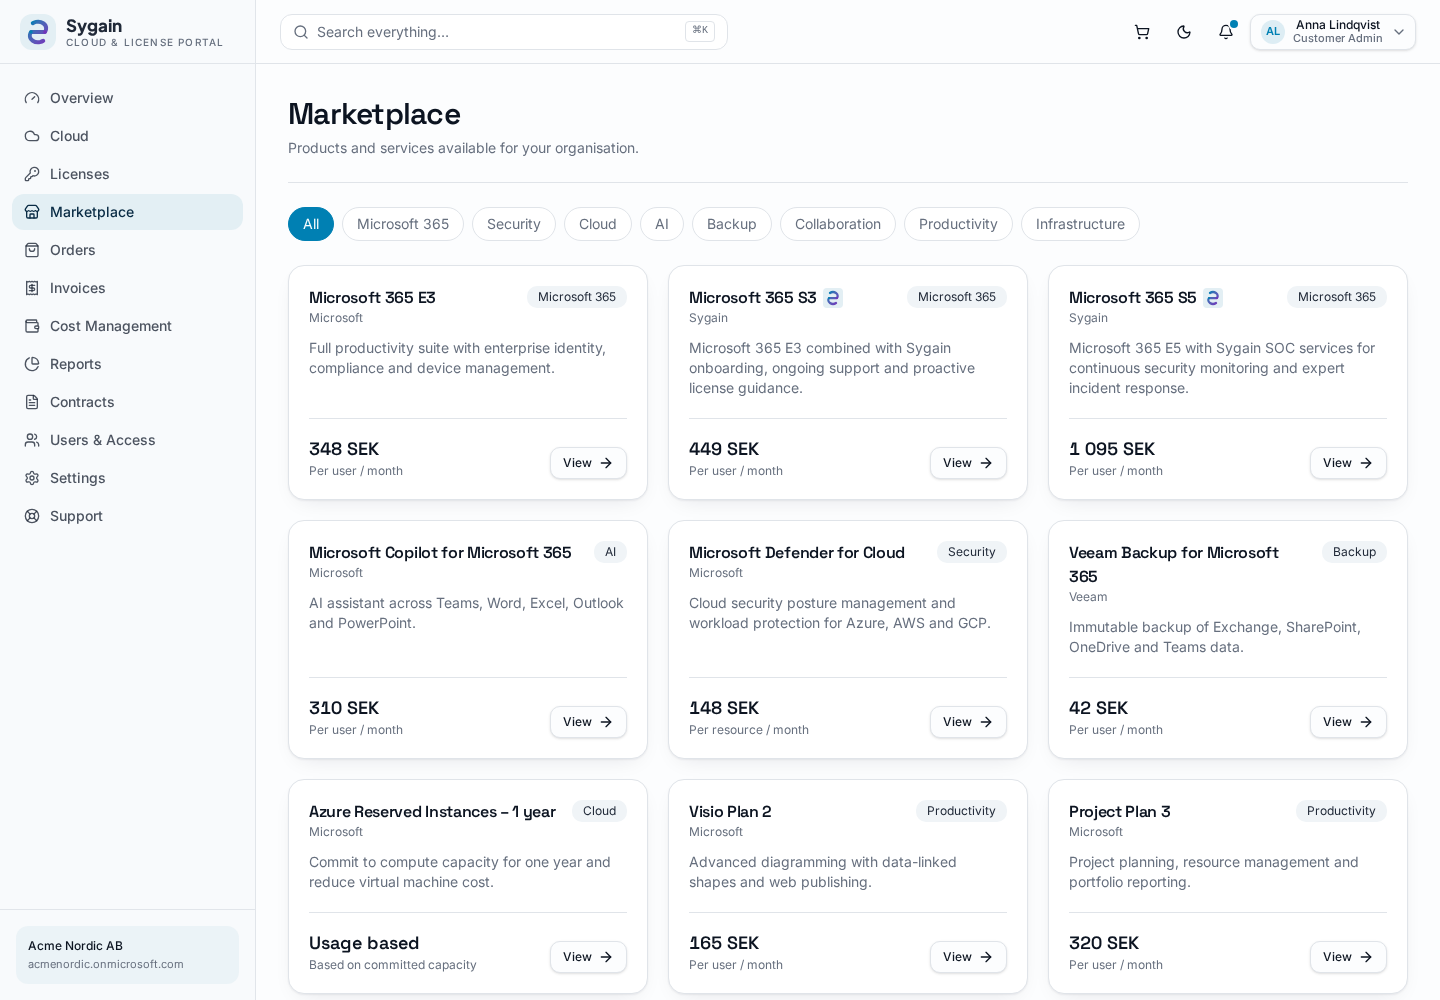Click the Security tag on Defender card
This screenshot has width=1440, height=1000.
972,552
